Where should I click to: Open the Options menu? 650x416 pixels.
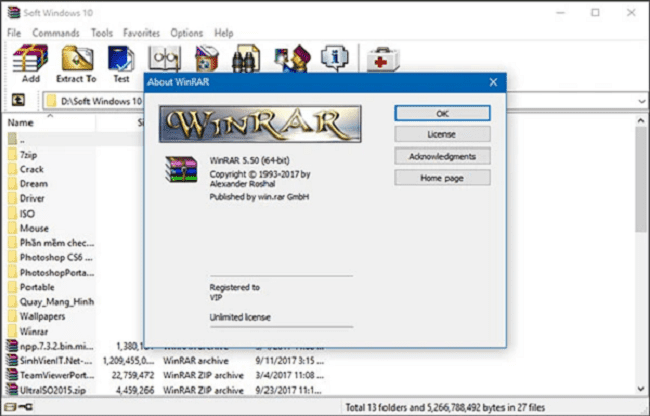click(x=187, y=33)
